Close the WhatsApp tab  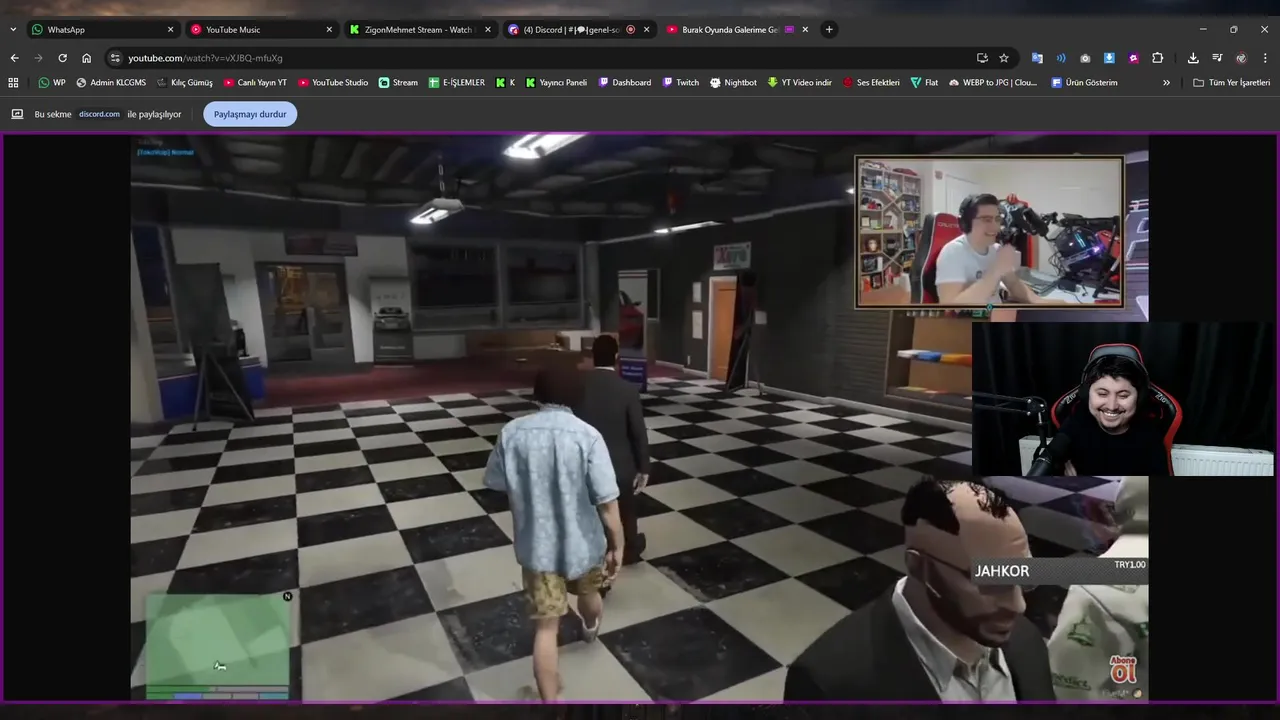pos(170,29)
